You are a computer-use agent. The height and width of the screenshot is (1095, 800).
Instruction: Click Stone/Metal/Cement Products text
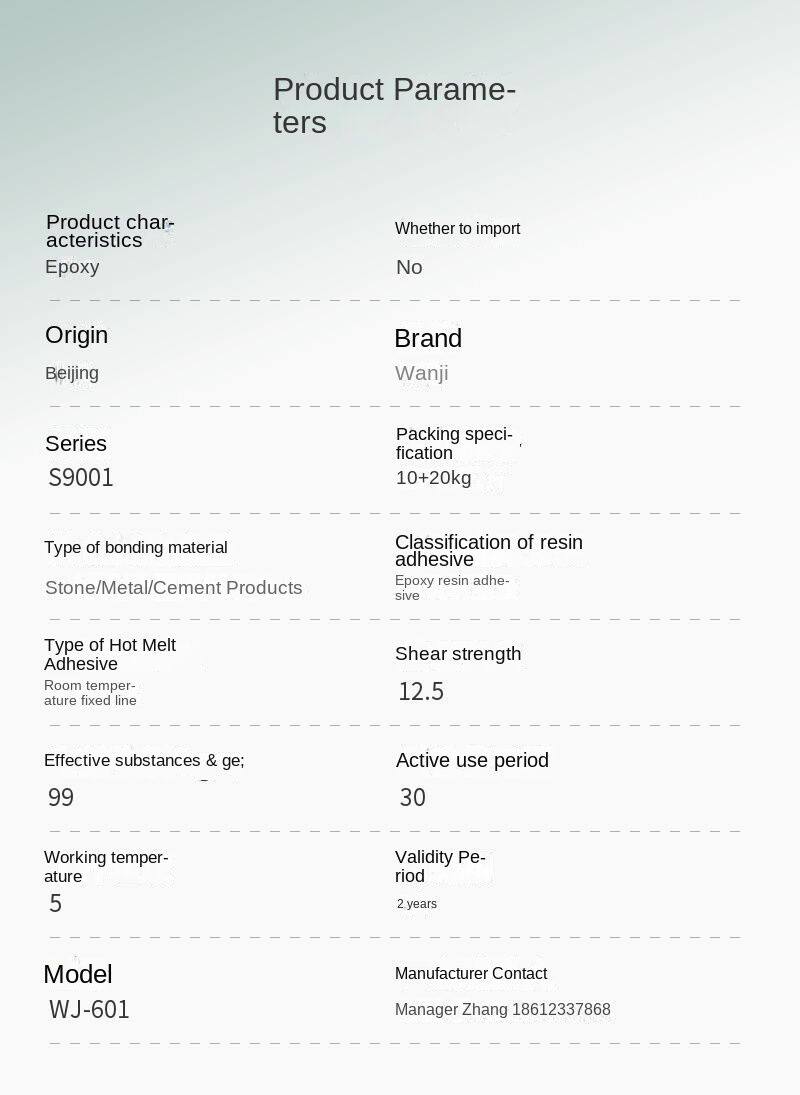[173, 587]
